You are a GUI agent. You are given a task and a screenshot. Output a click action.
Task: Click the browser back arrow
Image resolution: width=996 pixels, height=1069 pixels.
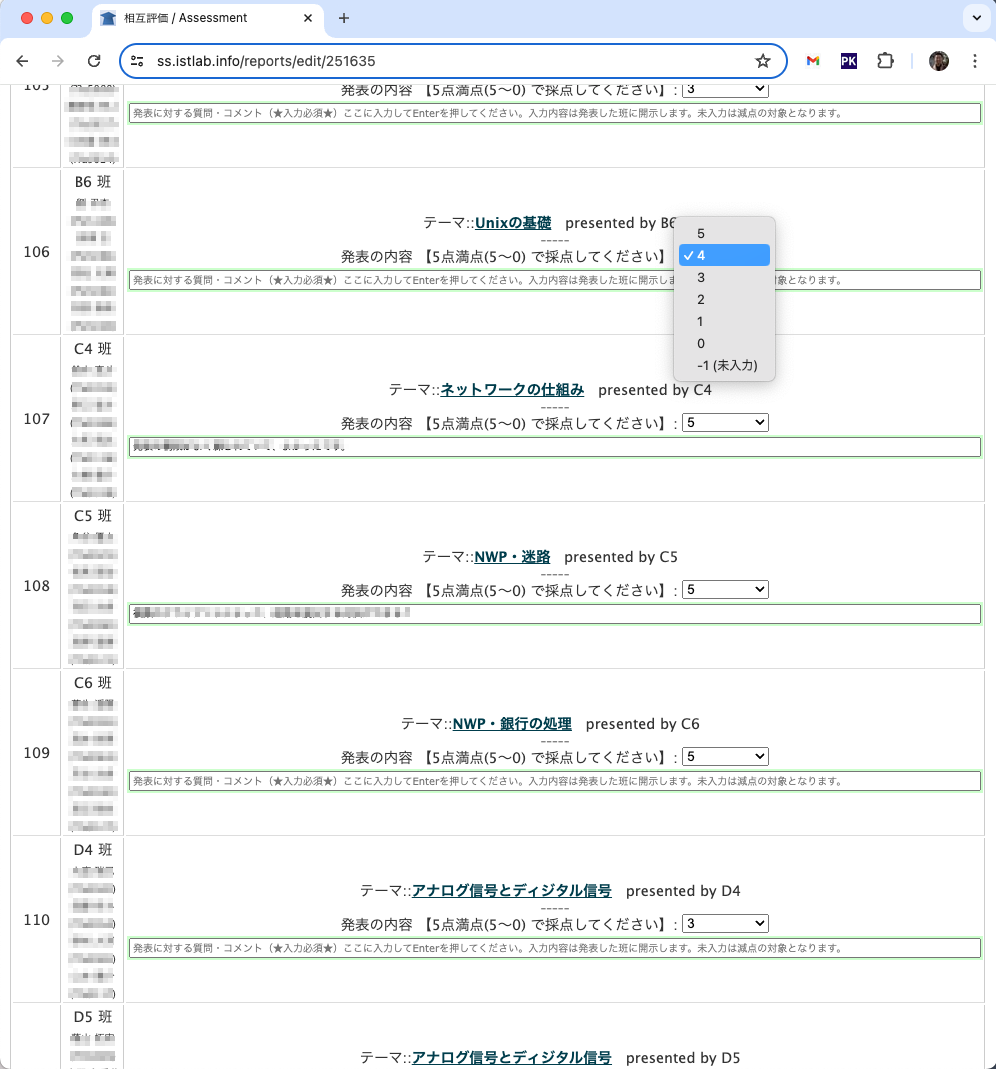click(22, 61)
